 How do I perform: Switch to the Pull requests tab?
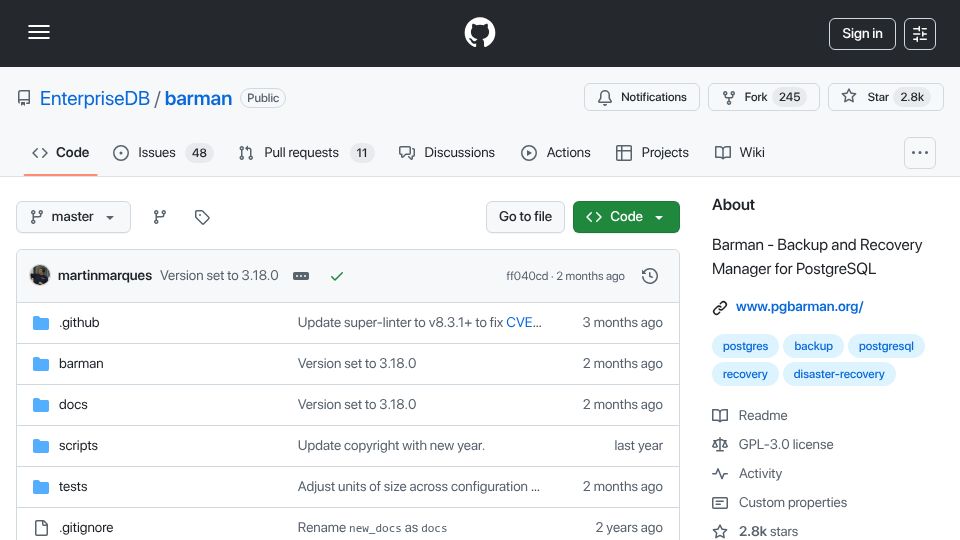pyautogui.click(x=306, y=152)
